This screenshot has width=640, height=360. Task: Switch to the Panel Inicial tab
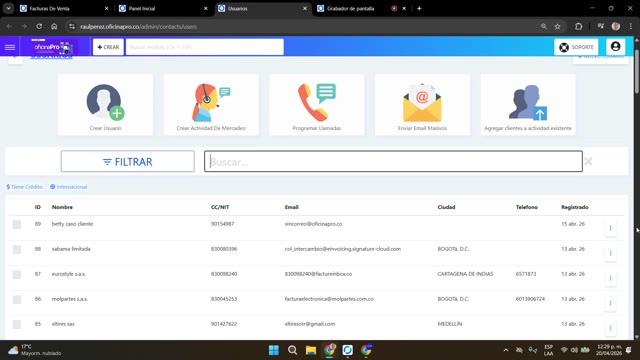click(162, 8)
